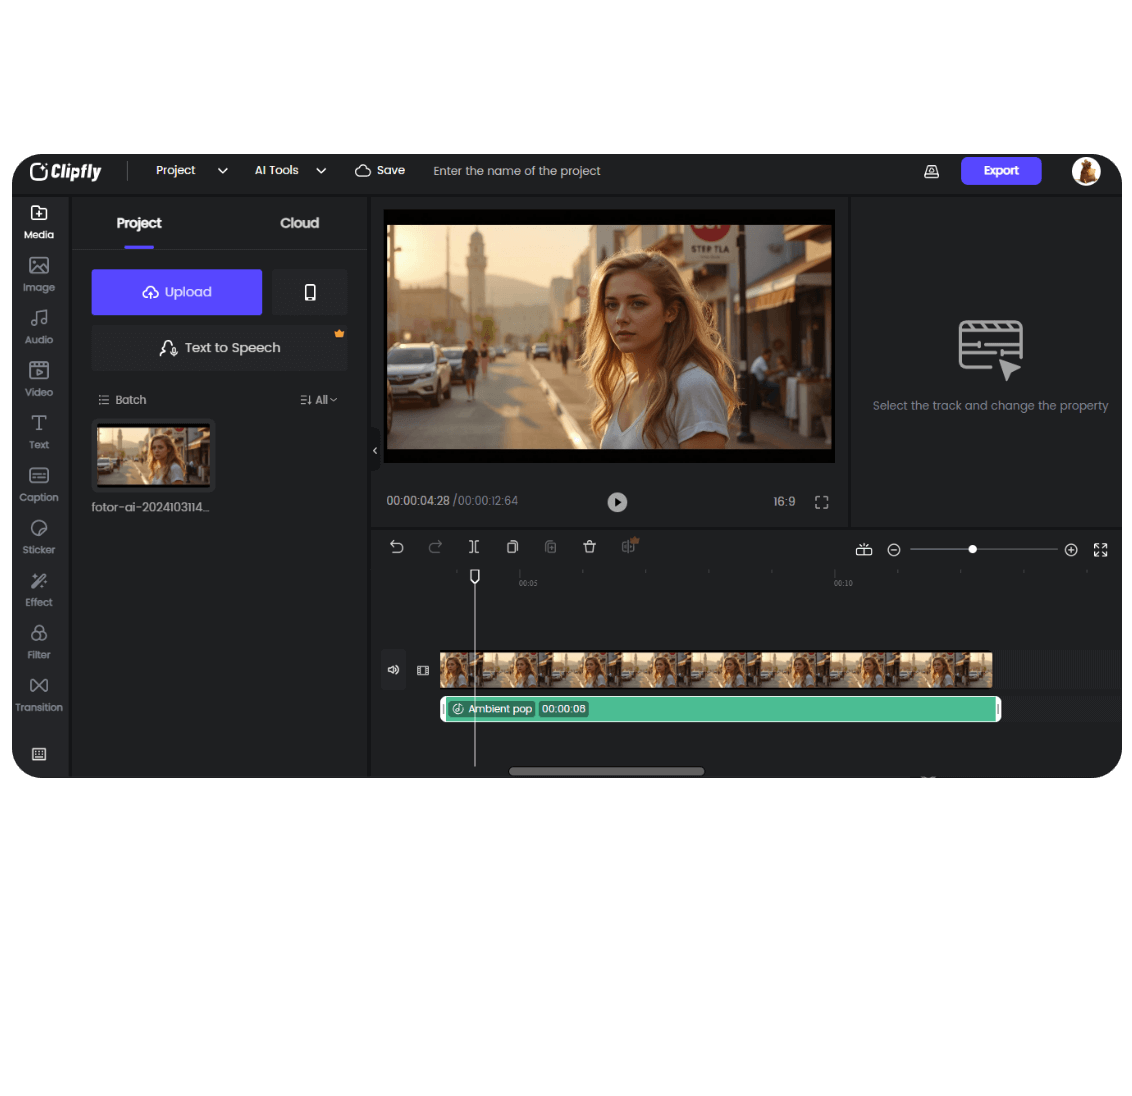This screenshot has height=1096, width=1132.
Task: Switch upload source with the phone toggle
Action: click(x=310, y=292)
